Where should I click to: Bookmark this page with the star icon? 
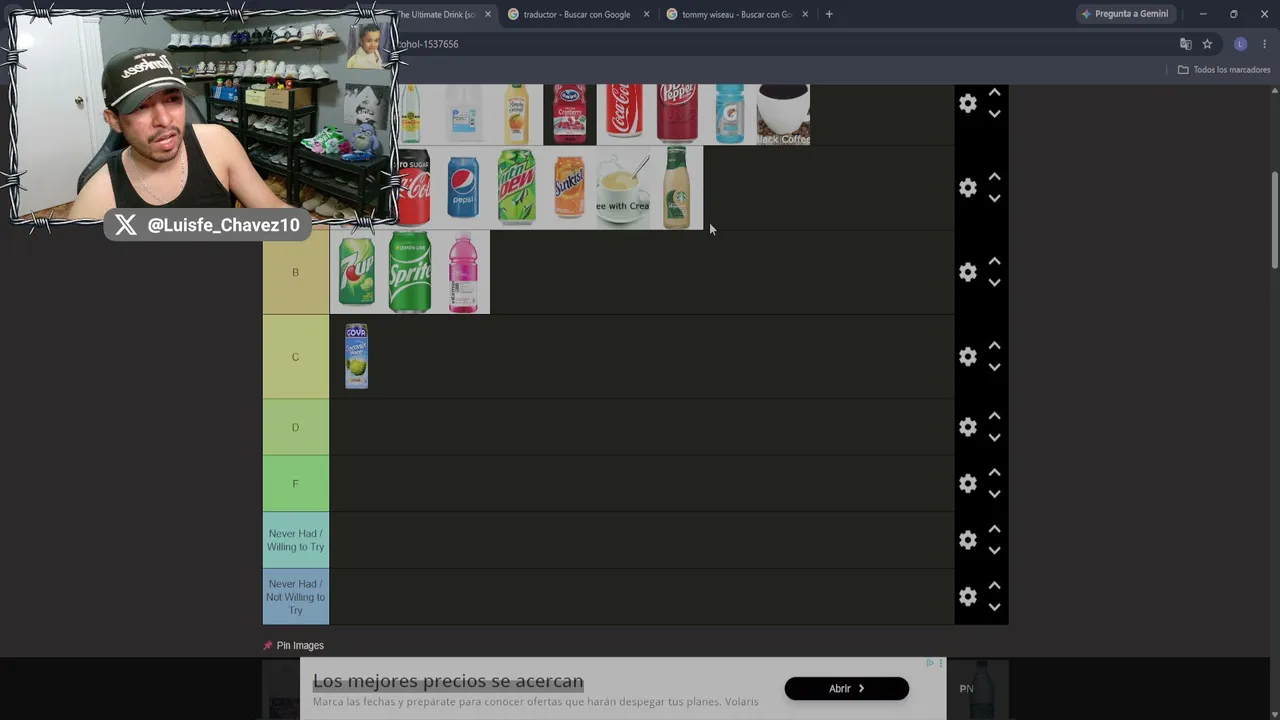pos(1207,44)
